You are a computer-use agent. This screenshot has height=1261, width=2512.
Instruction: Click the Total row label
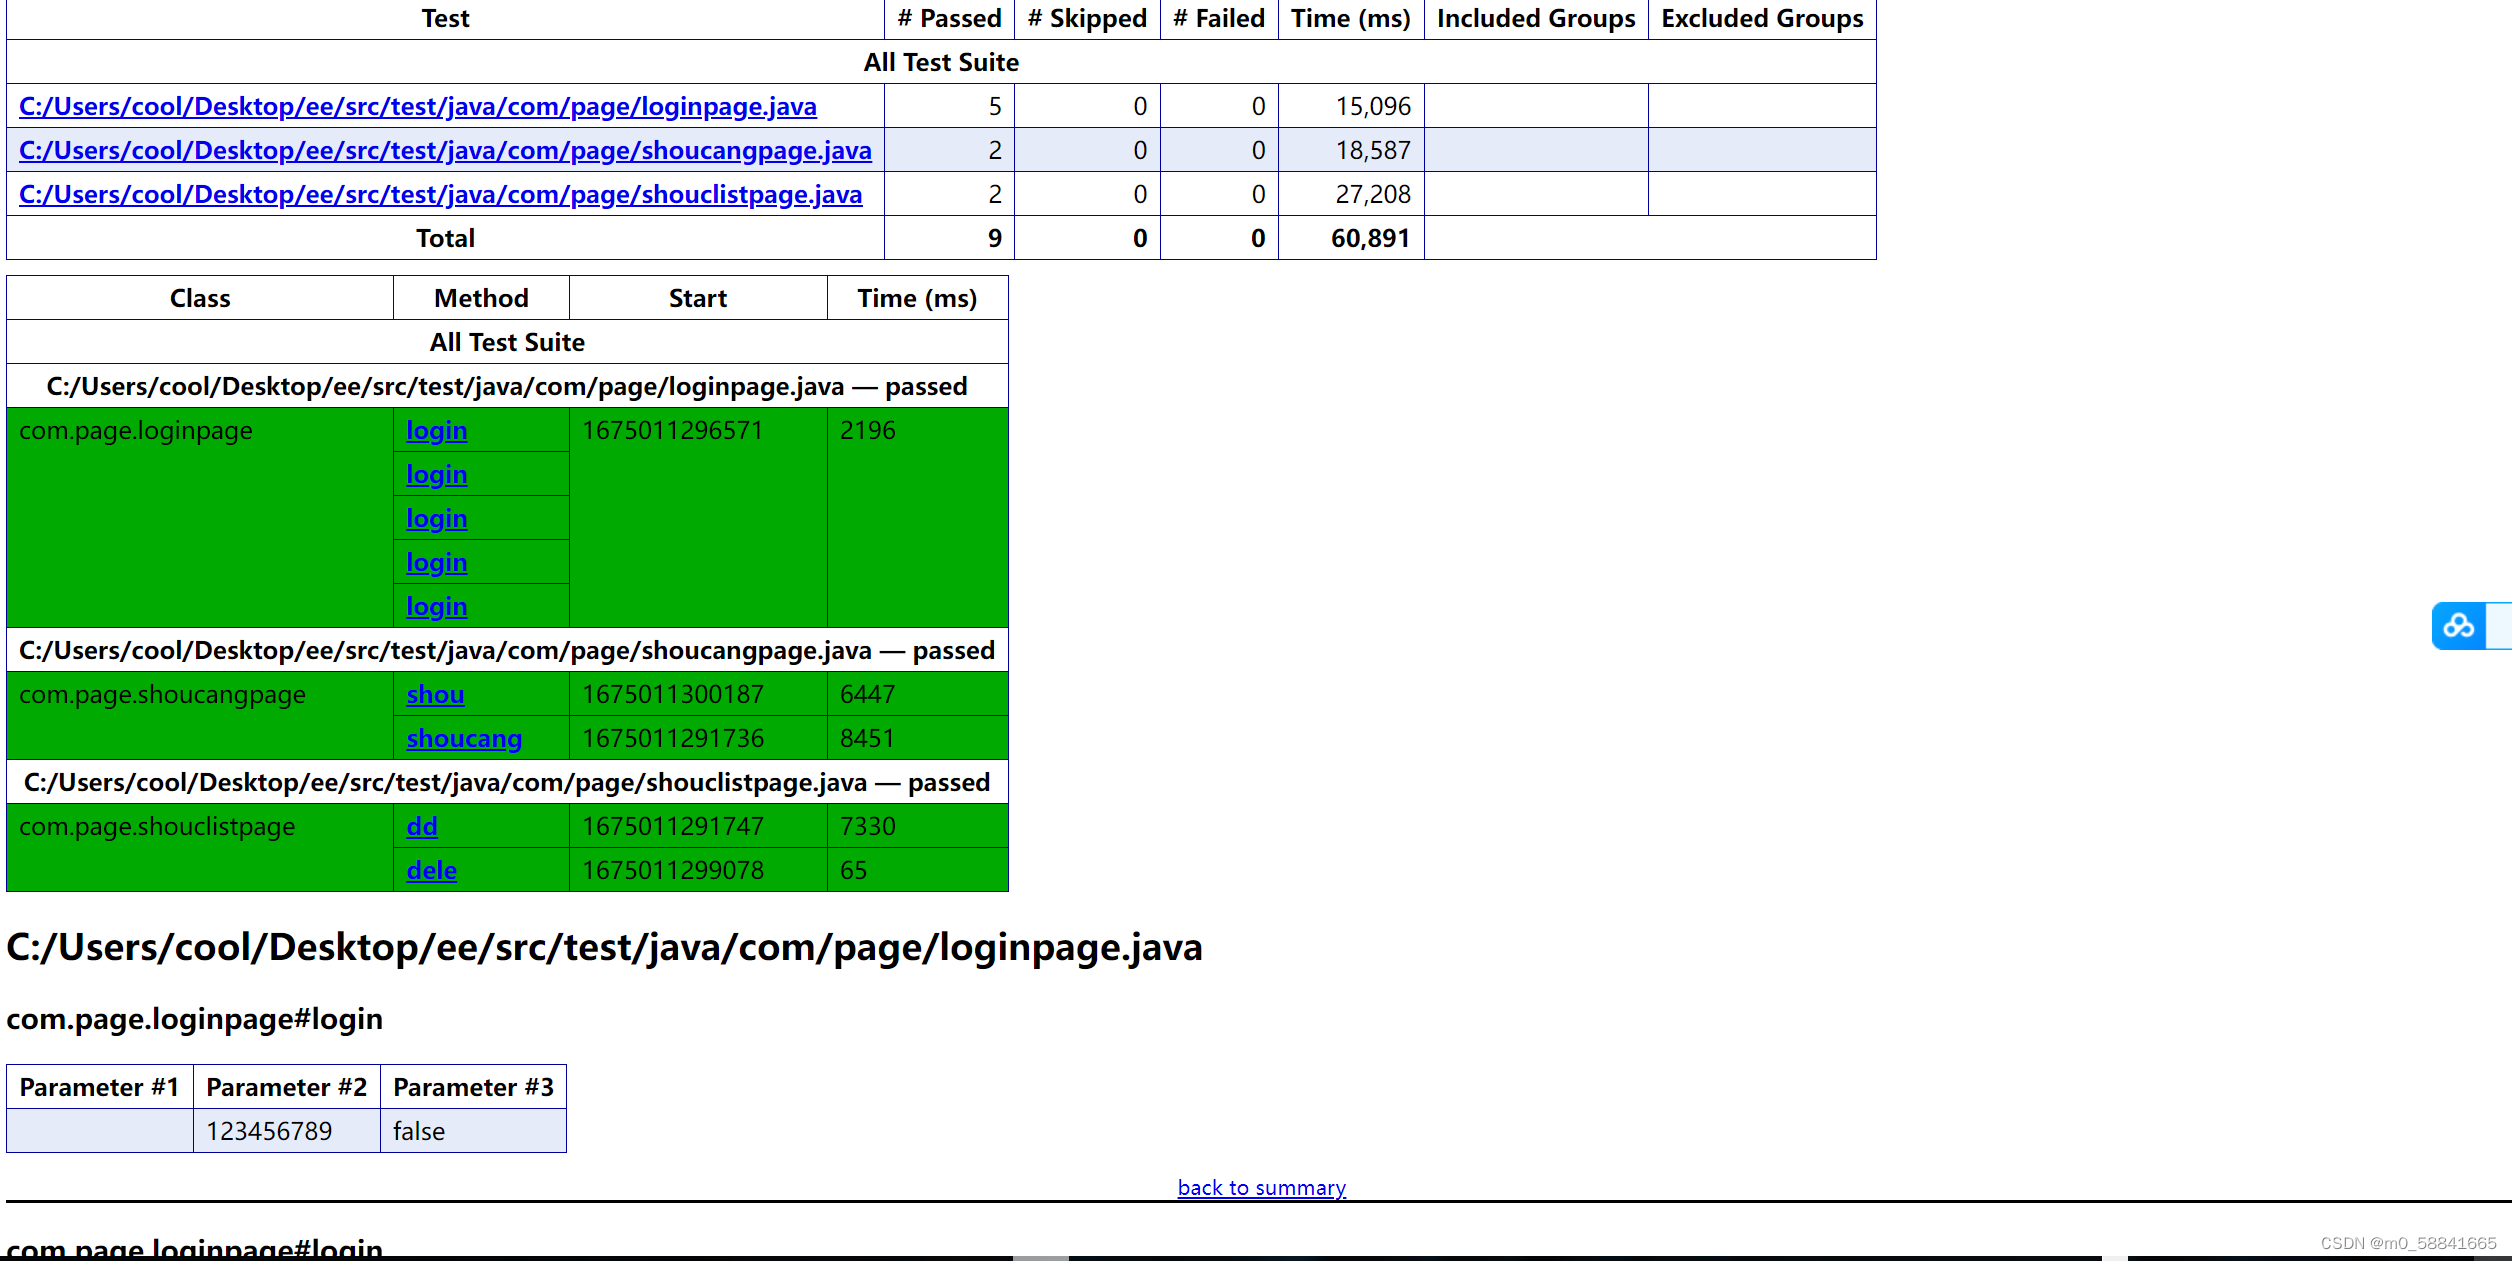[x=445, y=238]
